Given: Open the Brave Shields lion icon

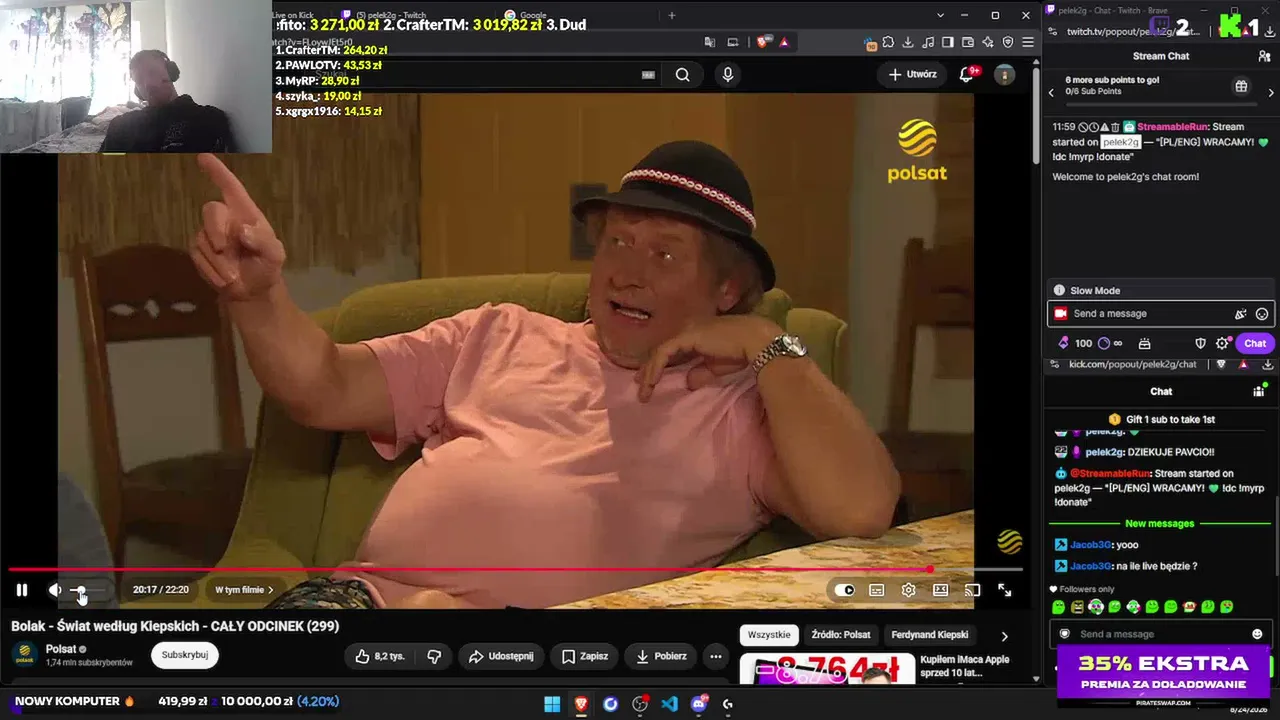Looking at the screenshot, I should pos(765,42).
